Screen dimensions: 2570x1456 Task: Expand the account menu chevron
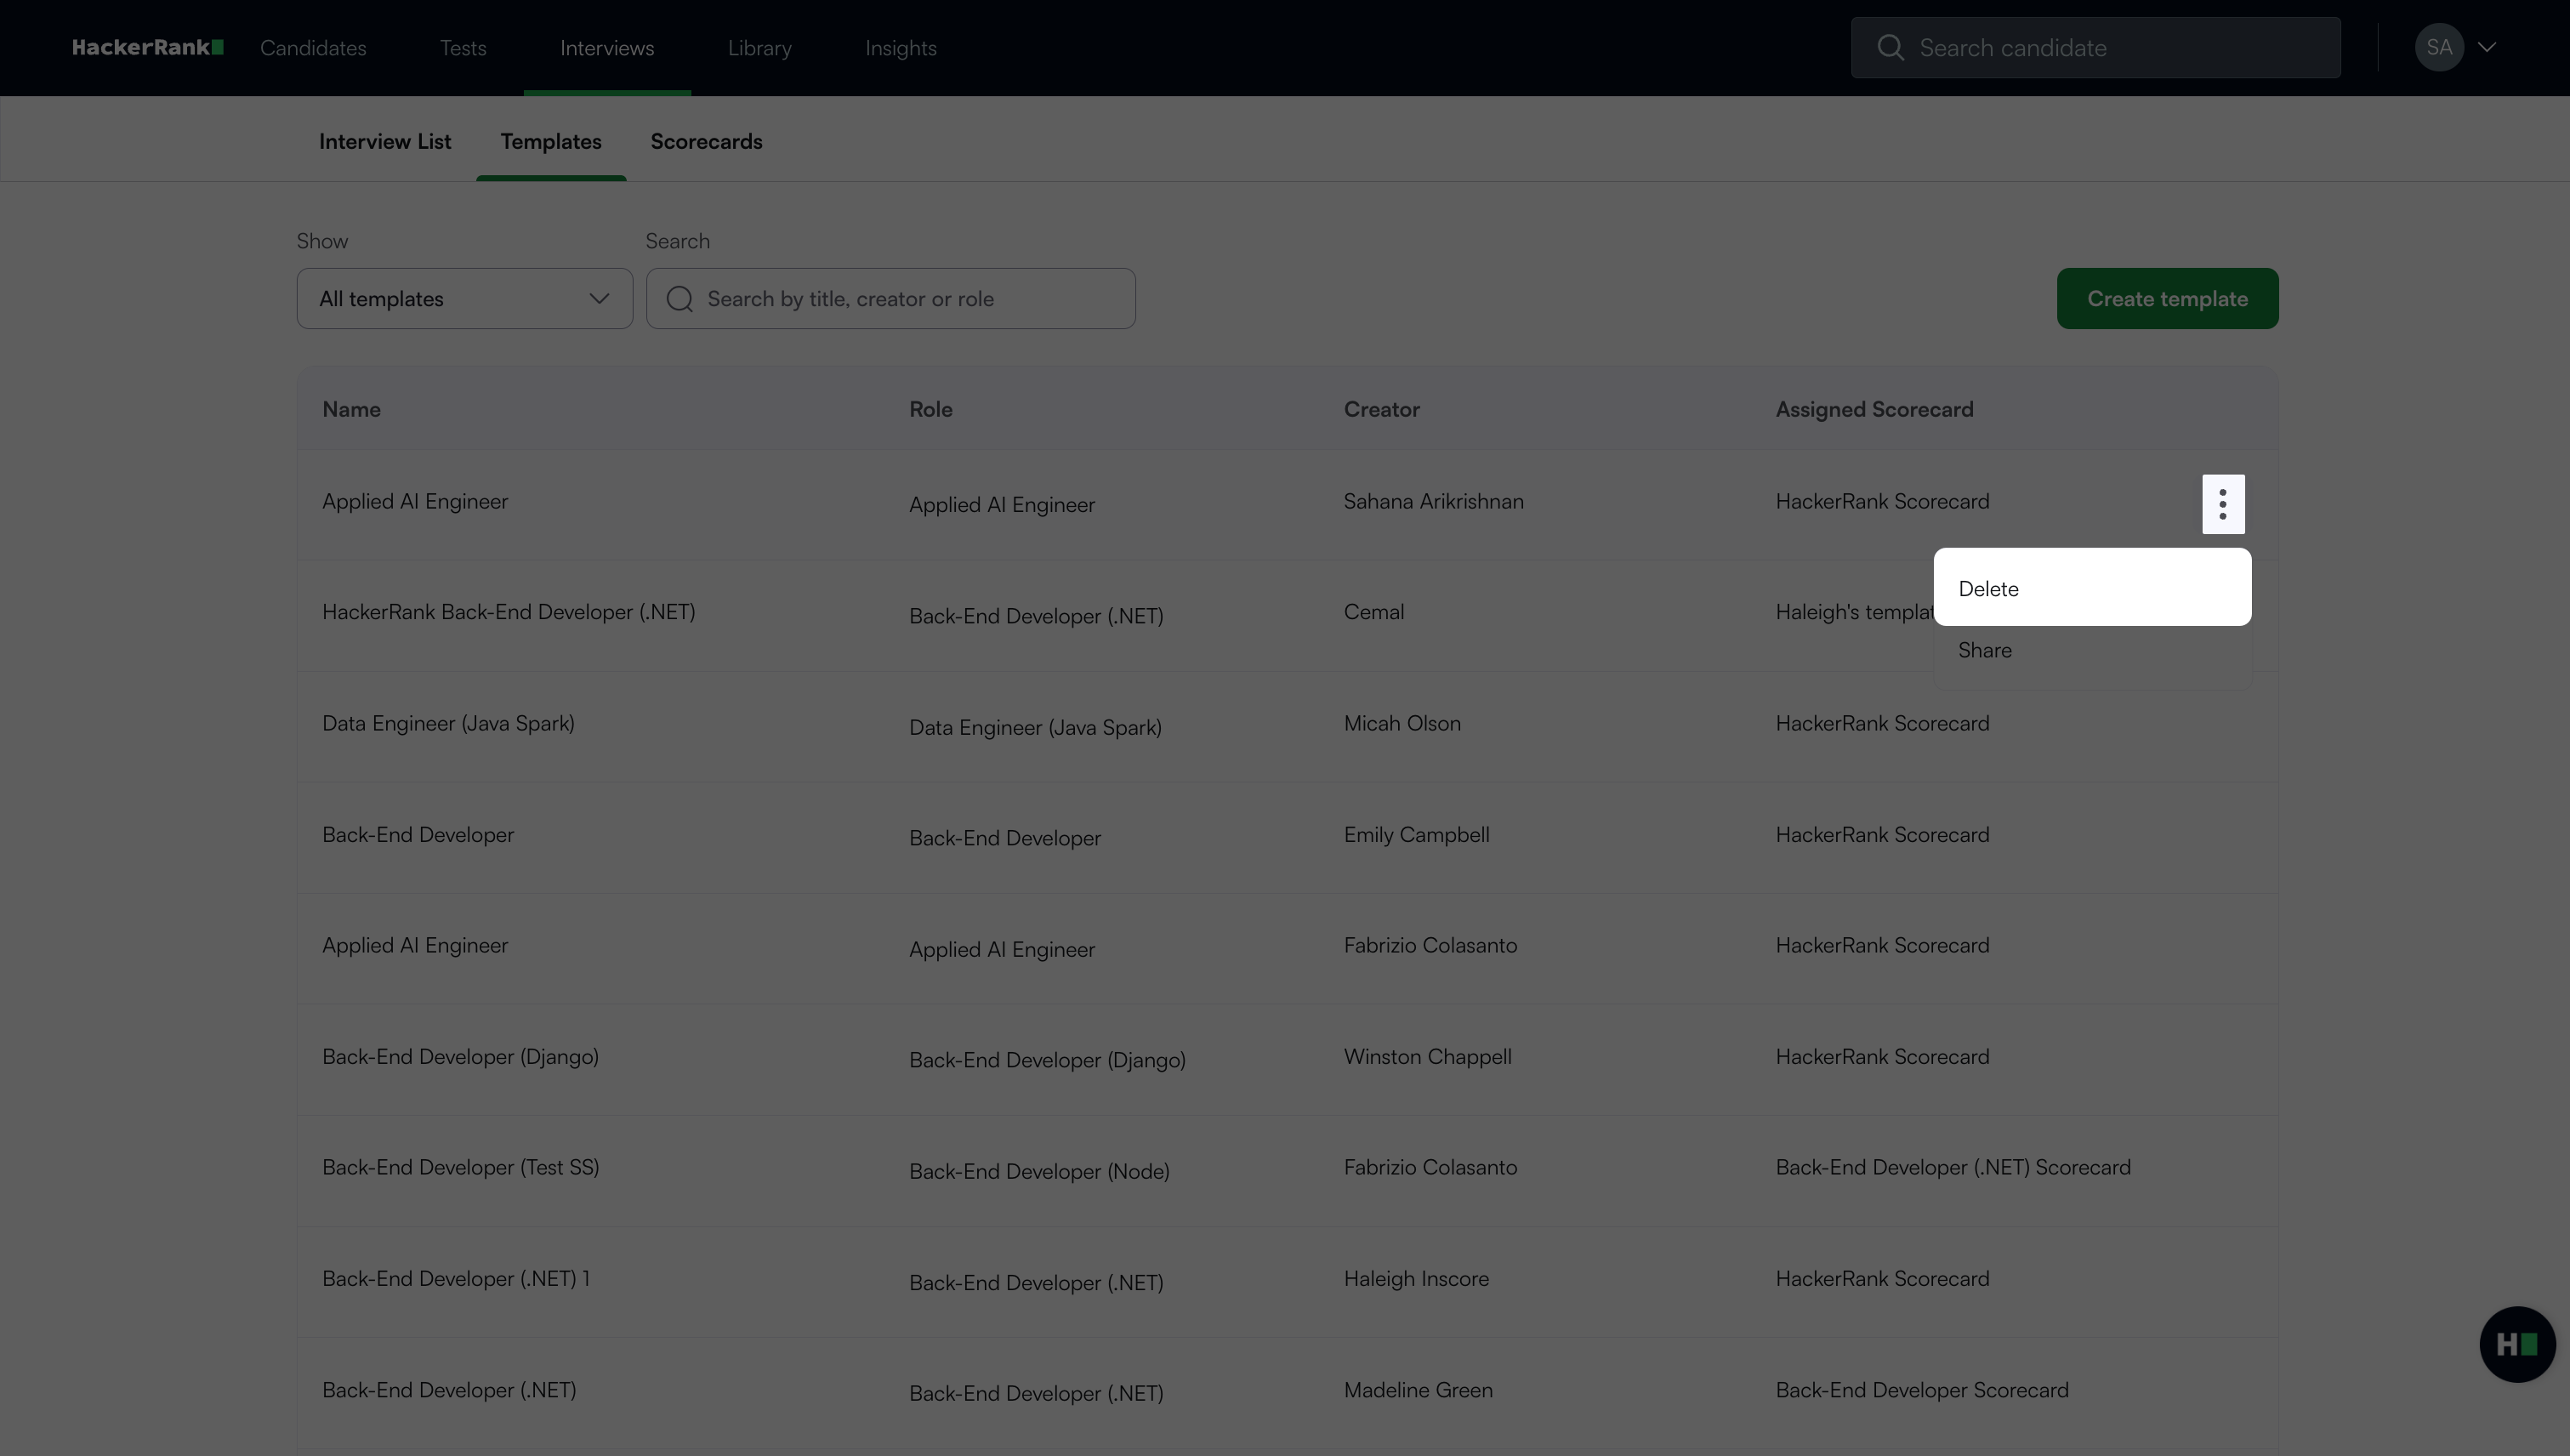tap(2487, 47)
